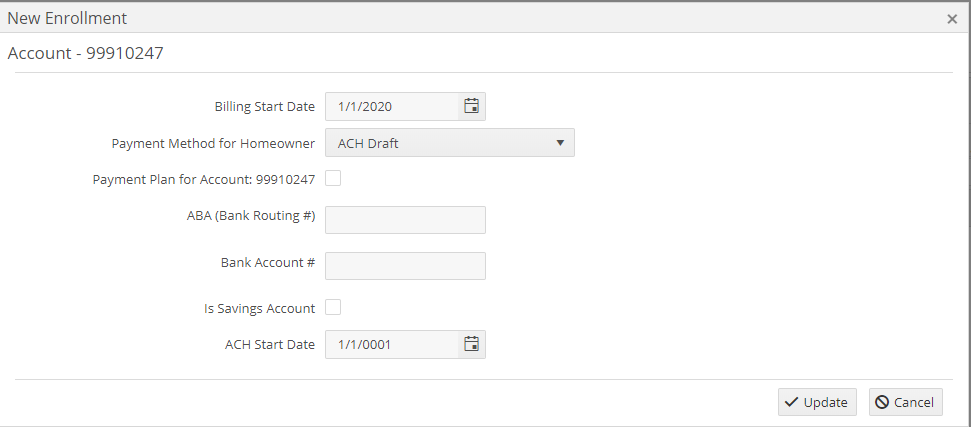Click the Account - 99910247 heading
Screen dimensions: 971x427
coord(85,53)
